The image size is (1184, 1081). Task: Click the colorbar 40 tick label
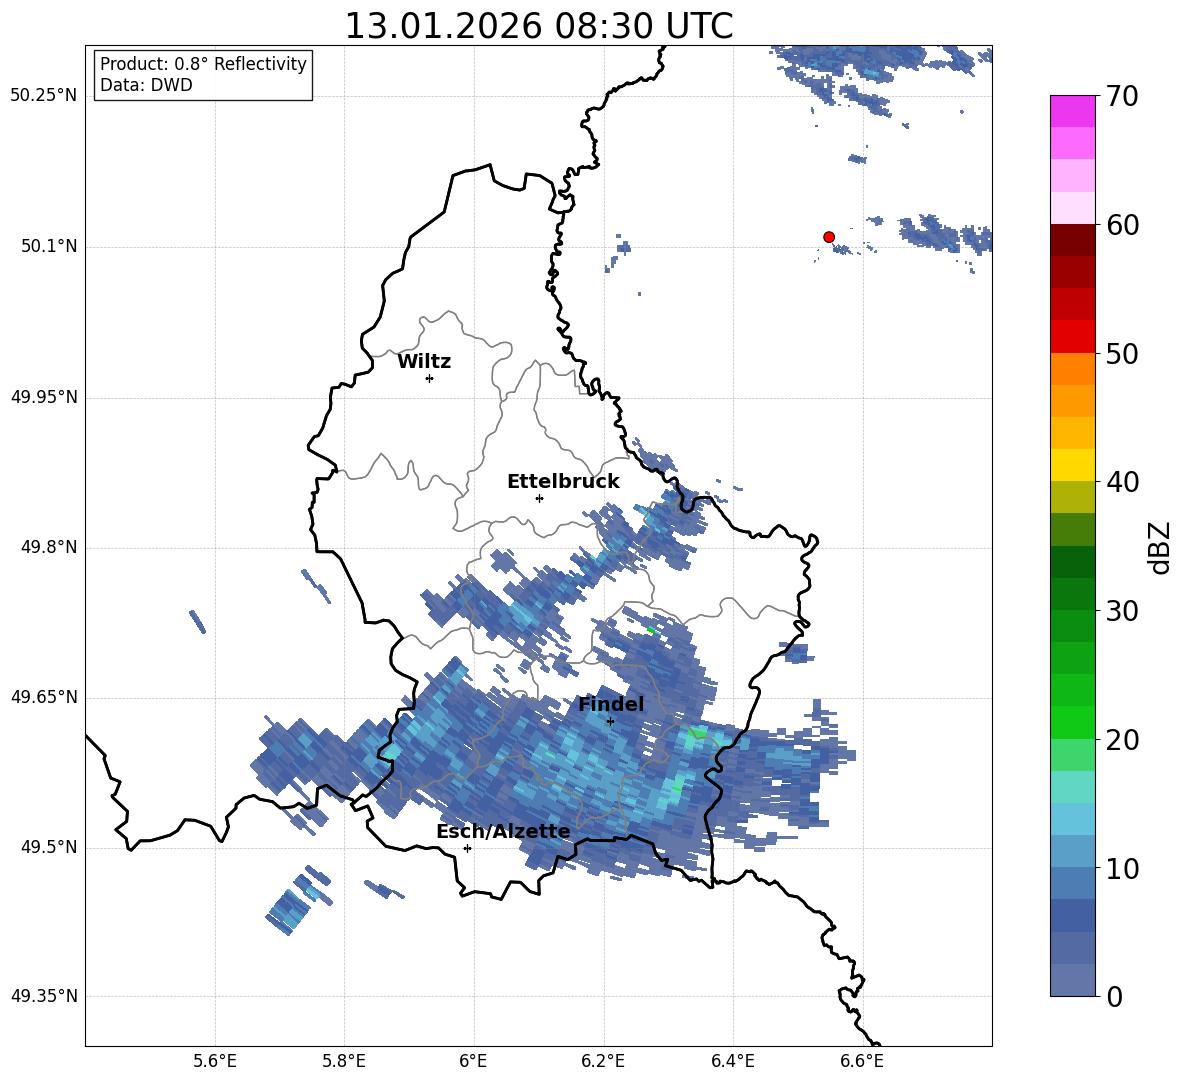1122,482
